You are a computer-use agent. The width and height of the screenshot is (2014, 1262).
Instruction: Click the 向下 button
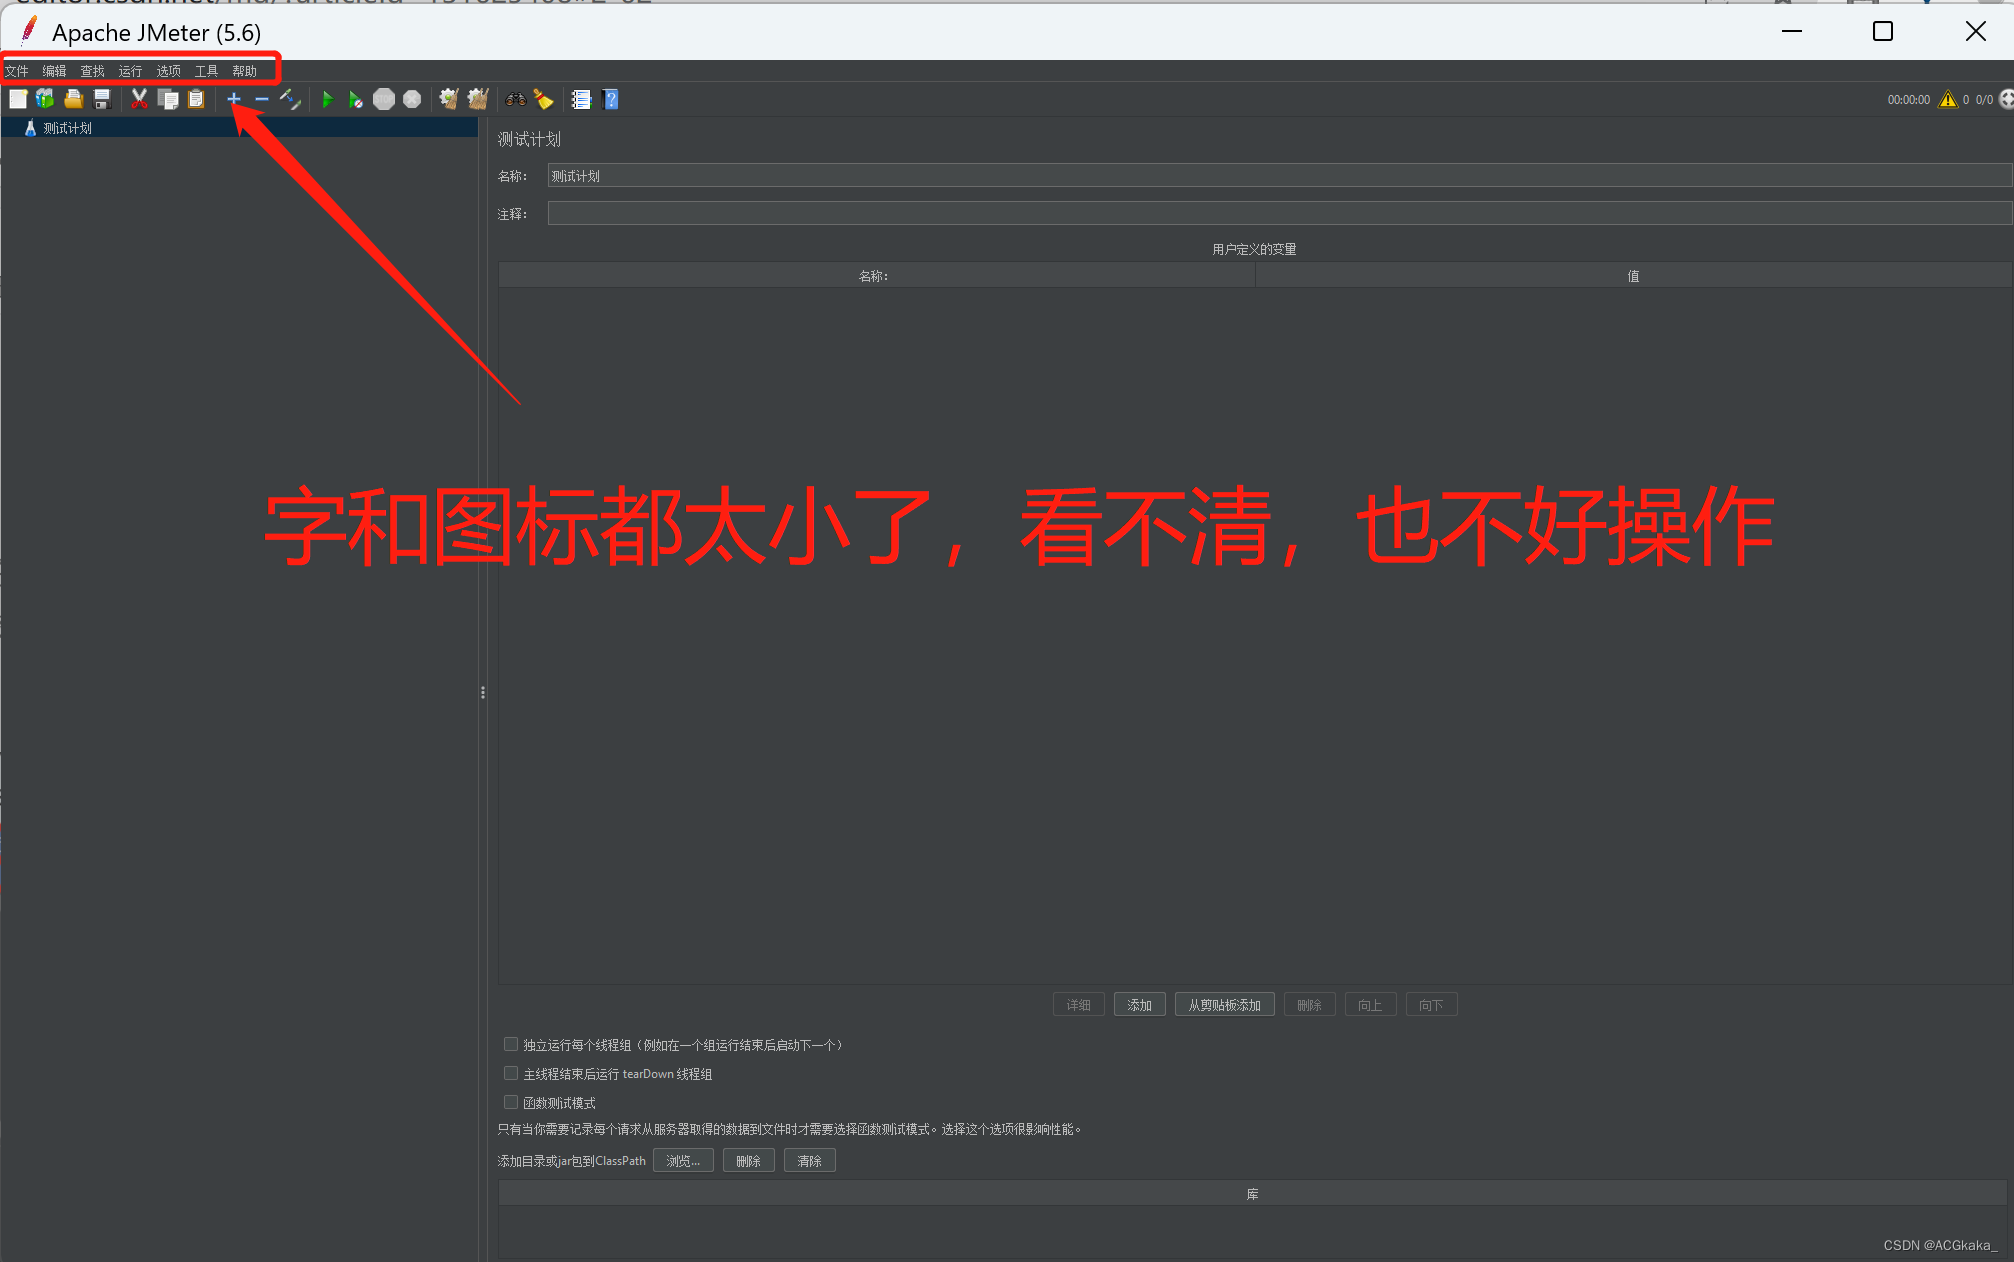click(x=1431, y=1005)
